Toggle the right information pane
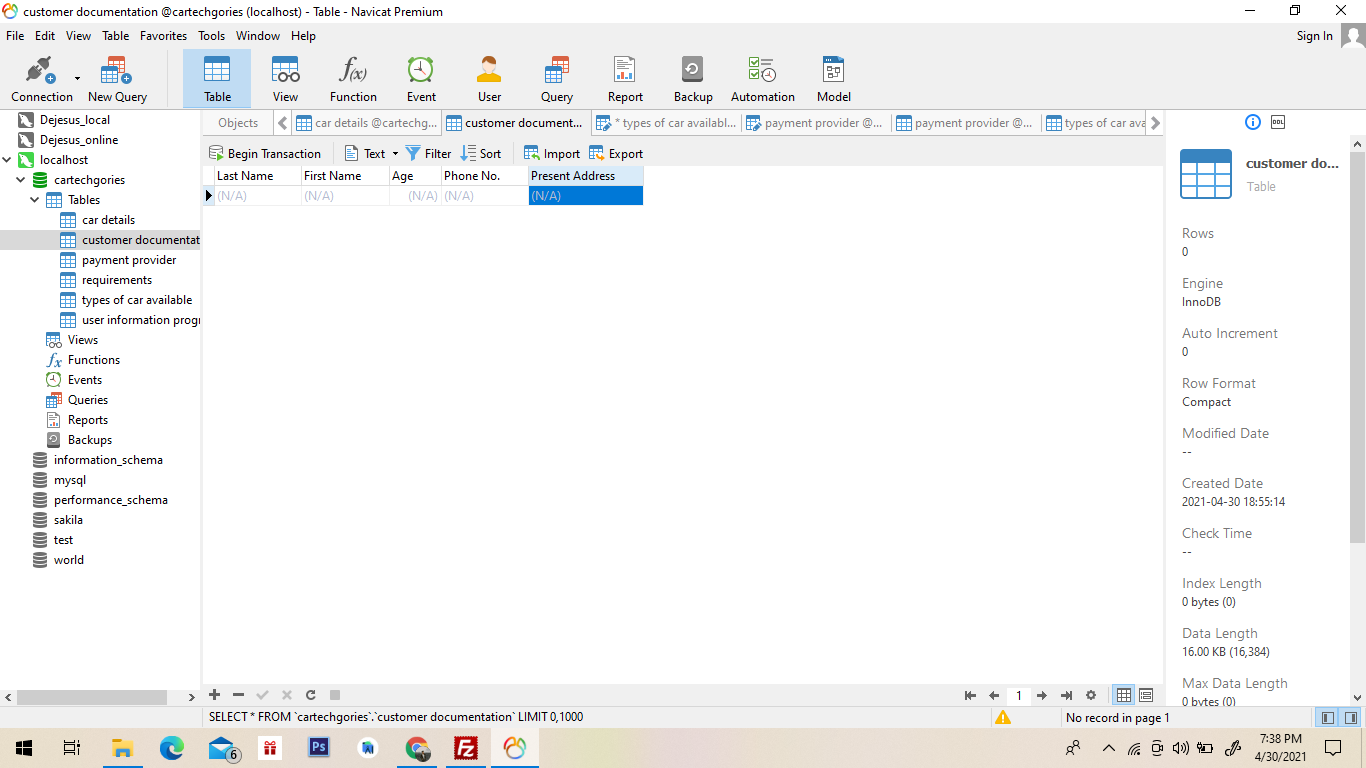This screenshot has height=768, width=1366. pyautogui.click(x=1351, y=717)
